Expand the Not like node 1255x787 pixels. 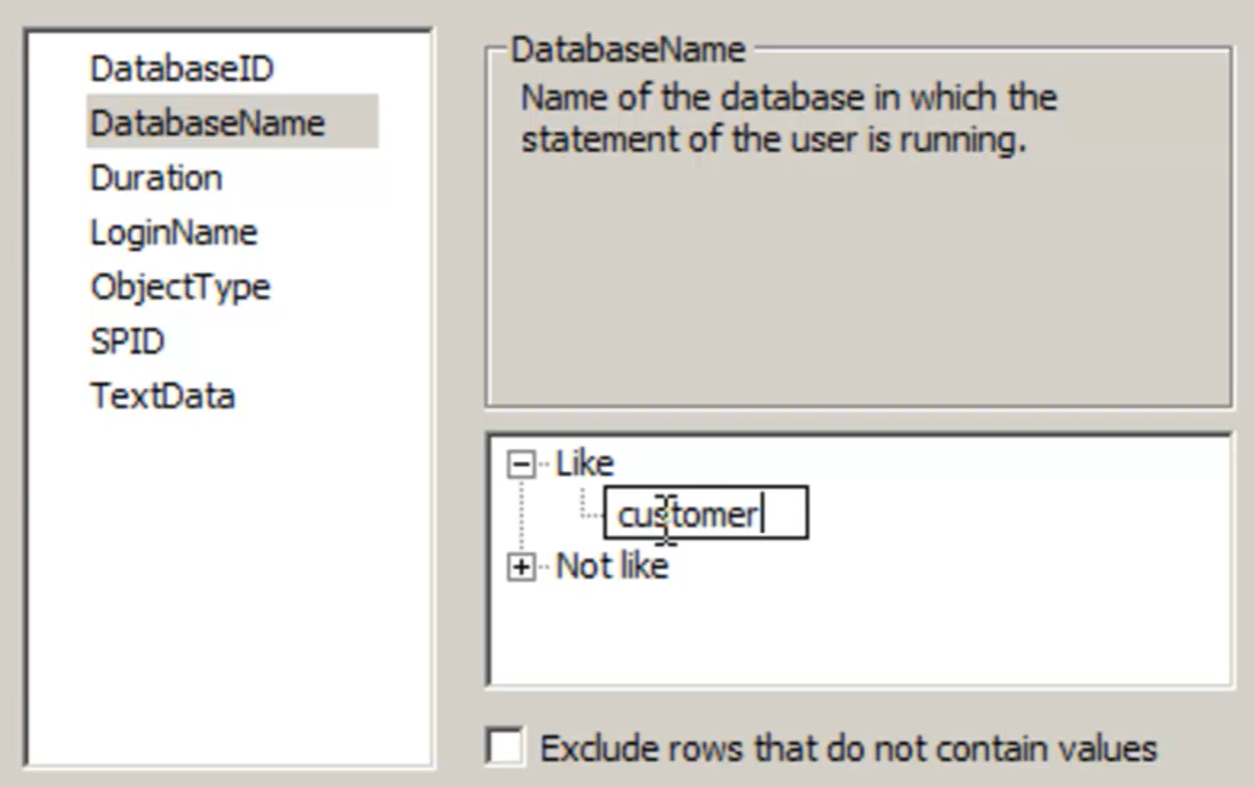(x=520, y=568)
